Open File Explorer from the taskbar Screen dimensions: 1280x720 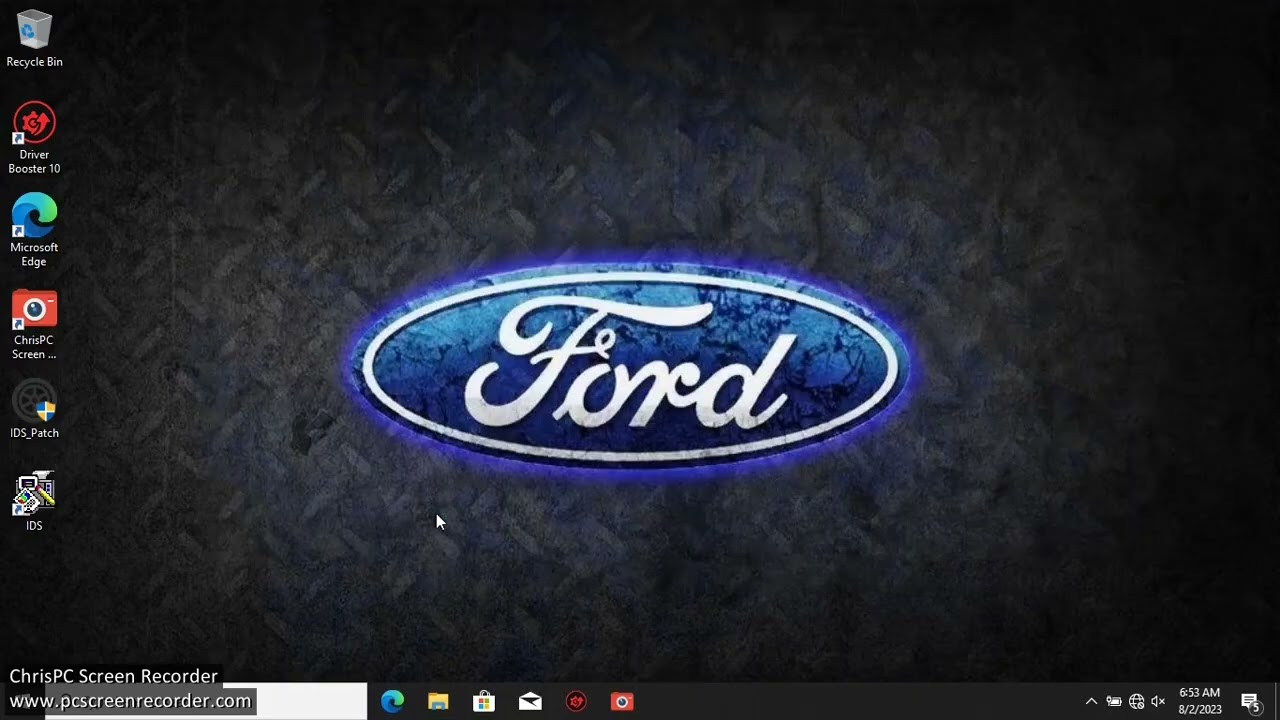[438, 702]
